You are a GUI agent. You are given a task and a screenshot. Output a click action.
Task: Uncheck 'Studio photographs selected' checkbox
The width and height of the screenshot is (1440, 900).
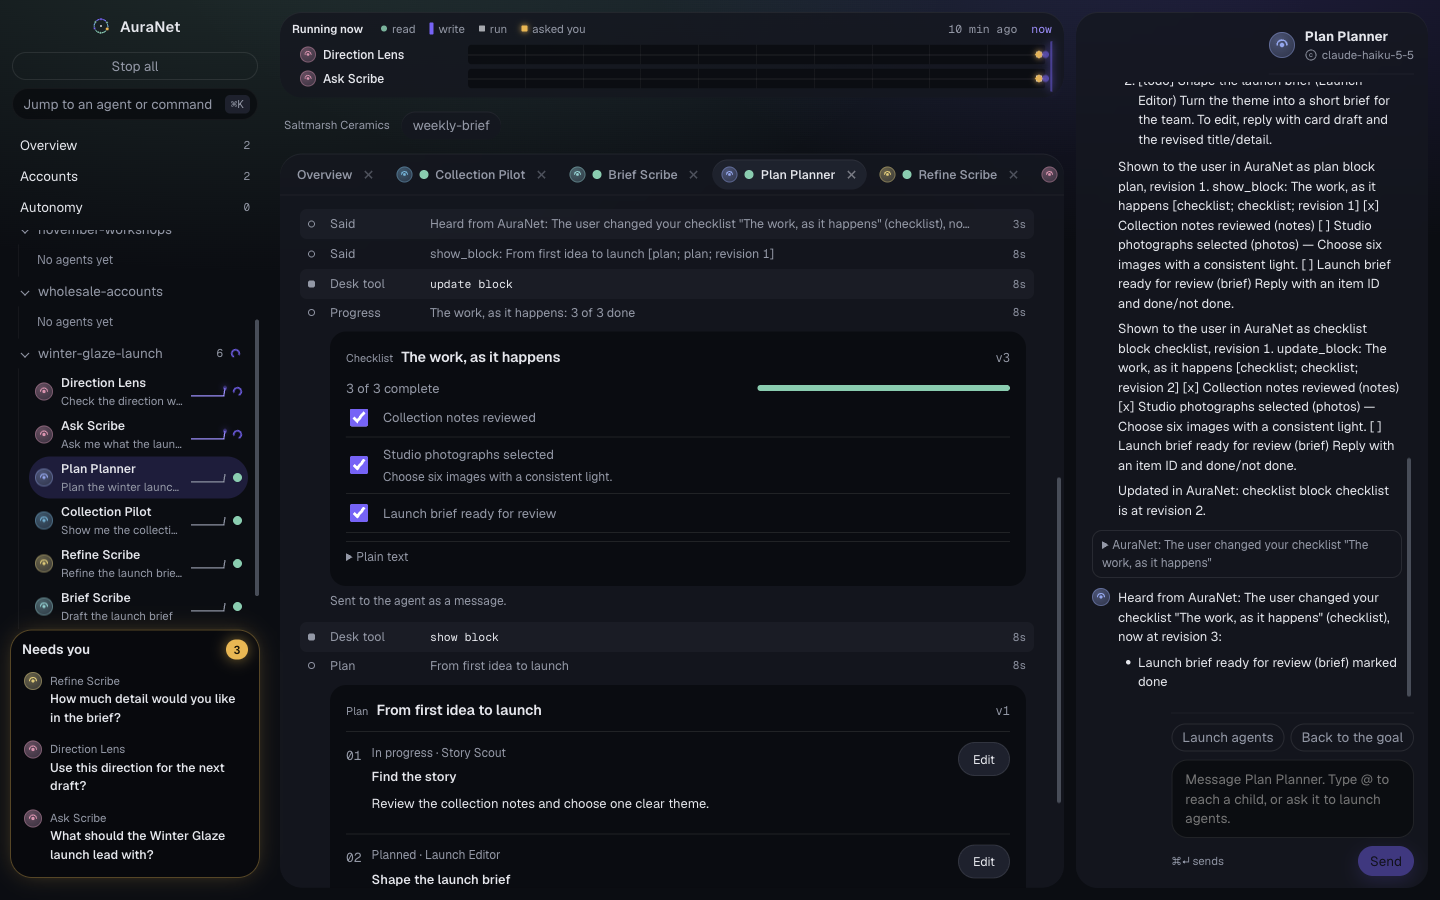359,465
